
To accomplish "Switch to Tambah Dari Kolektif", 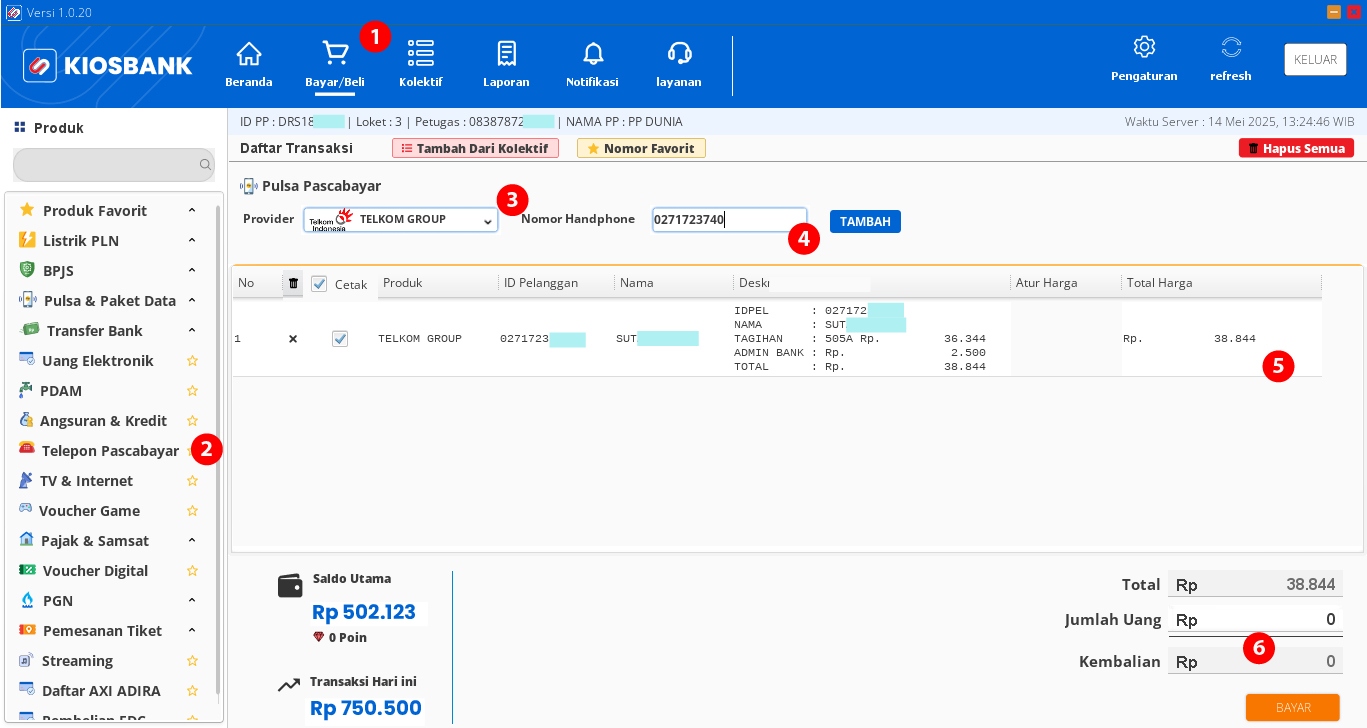I will pos(475,147).
